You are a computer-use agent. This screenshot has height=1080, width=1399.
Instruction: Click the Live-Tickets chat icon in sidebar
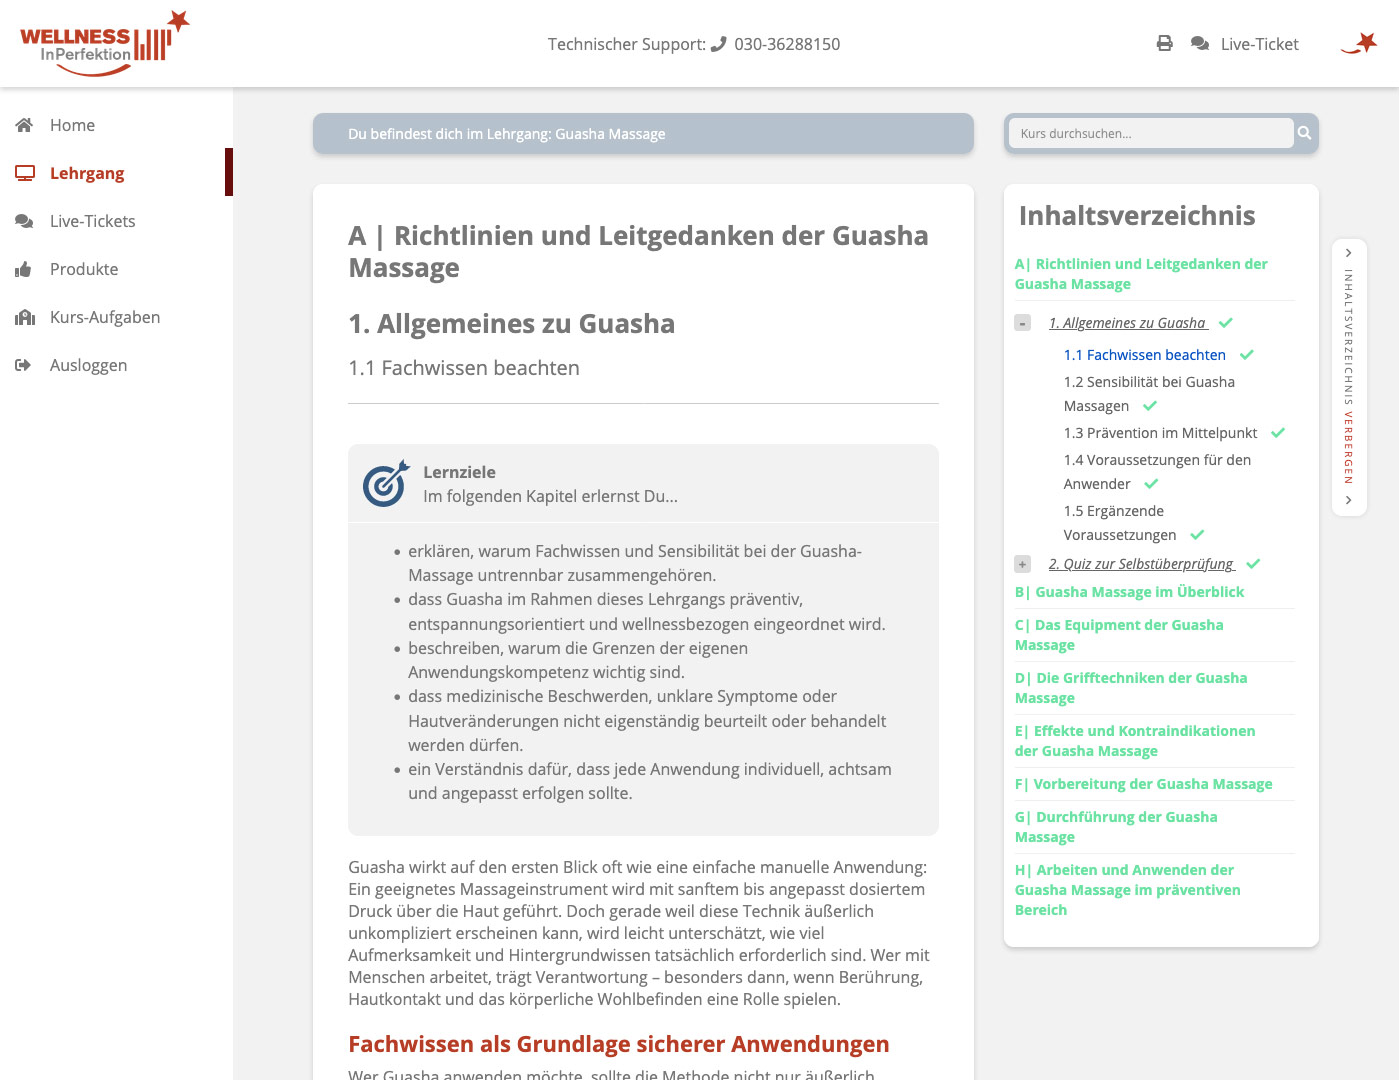[x=25, y=221]
